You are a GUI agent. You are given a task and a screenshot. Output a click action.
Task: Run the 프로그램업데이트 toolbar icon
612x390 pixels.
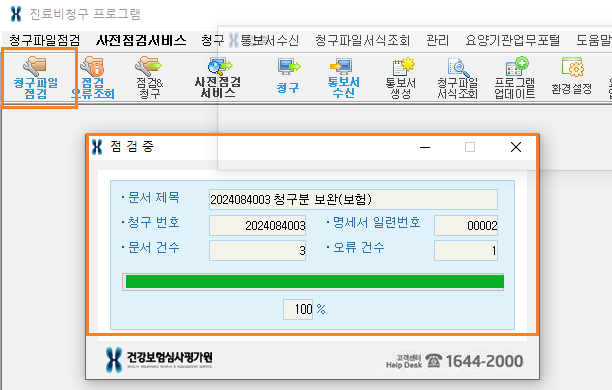(x=514, y=77)
